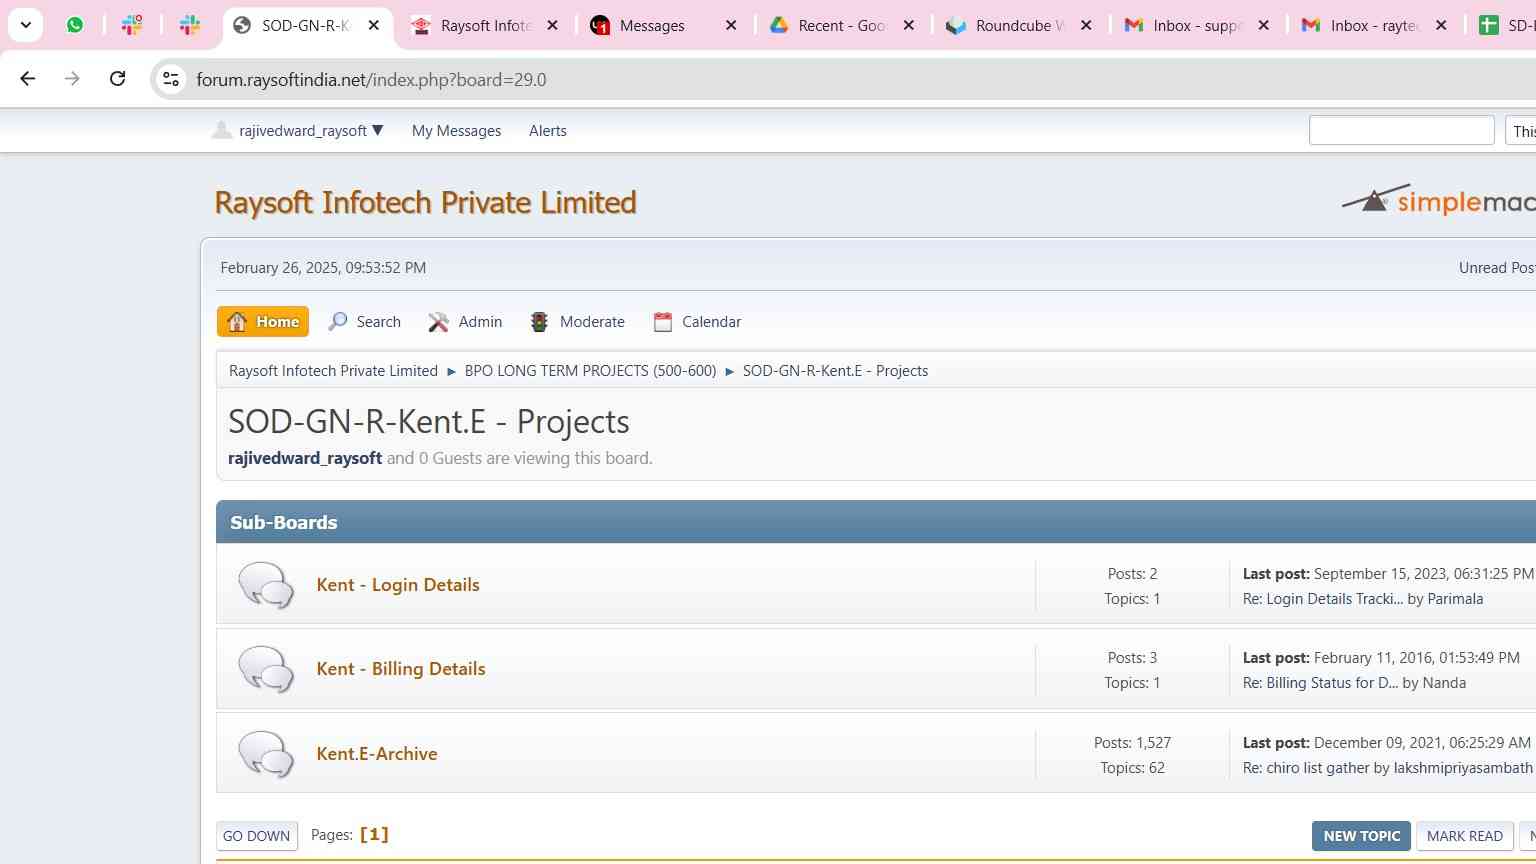The height and width of the screenshot is (864, 1536).
Task: Go to Home menu button
Action: click(x=263, y=322)
